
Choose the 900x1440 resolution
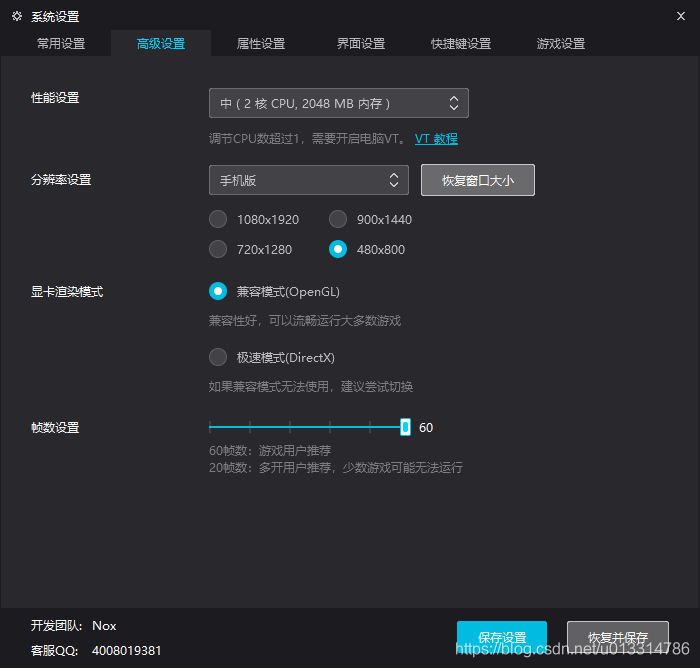click(x=338, y=219)
